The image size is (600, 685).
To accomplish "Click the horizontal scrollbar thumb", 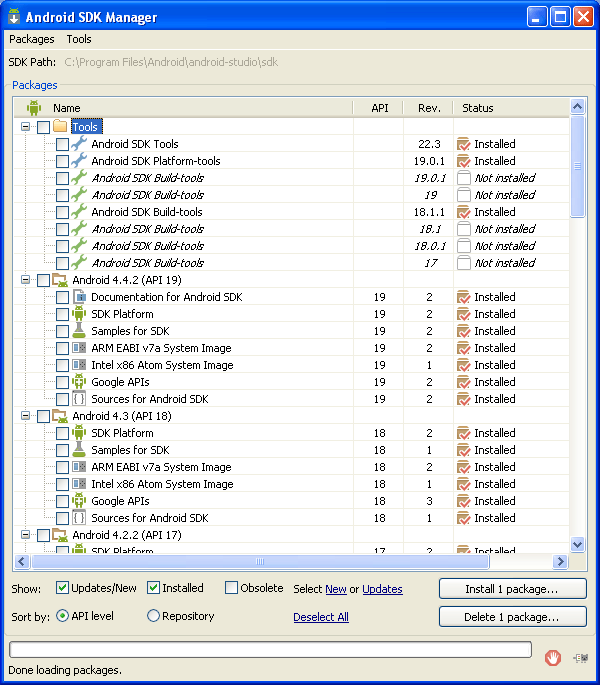I will [260, 561].
